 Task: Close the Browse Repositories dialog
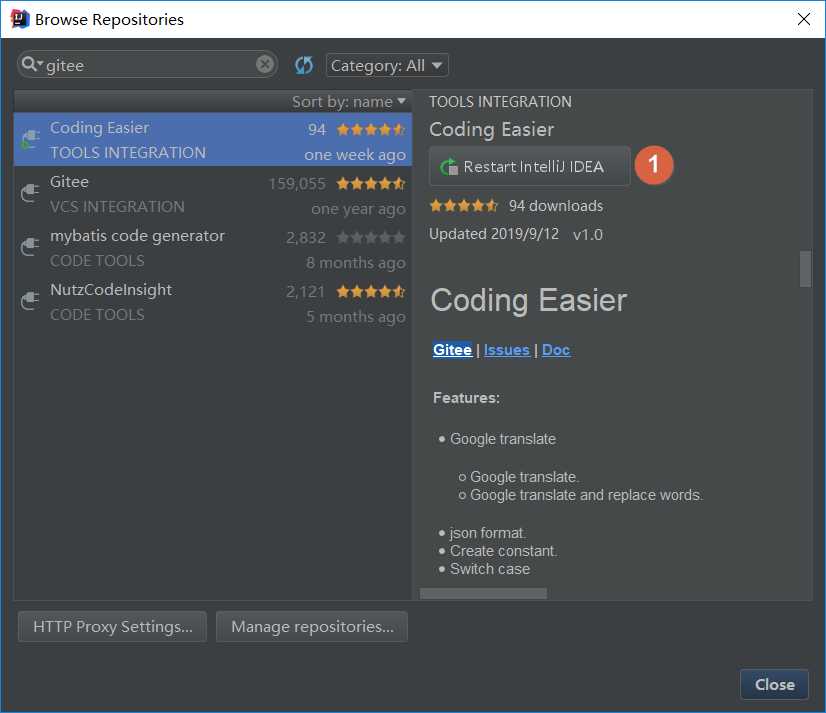pyautogui.click(x=774, y=684)
